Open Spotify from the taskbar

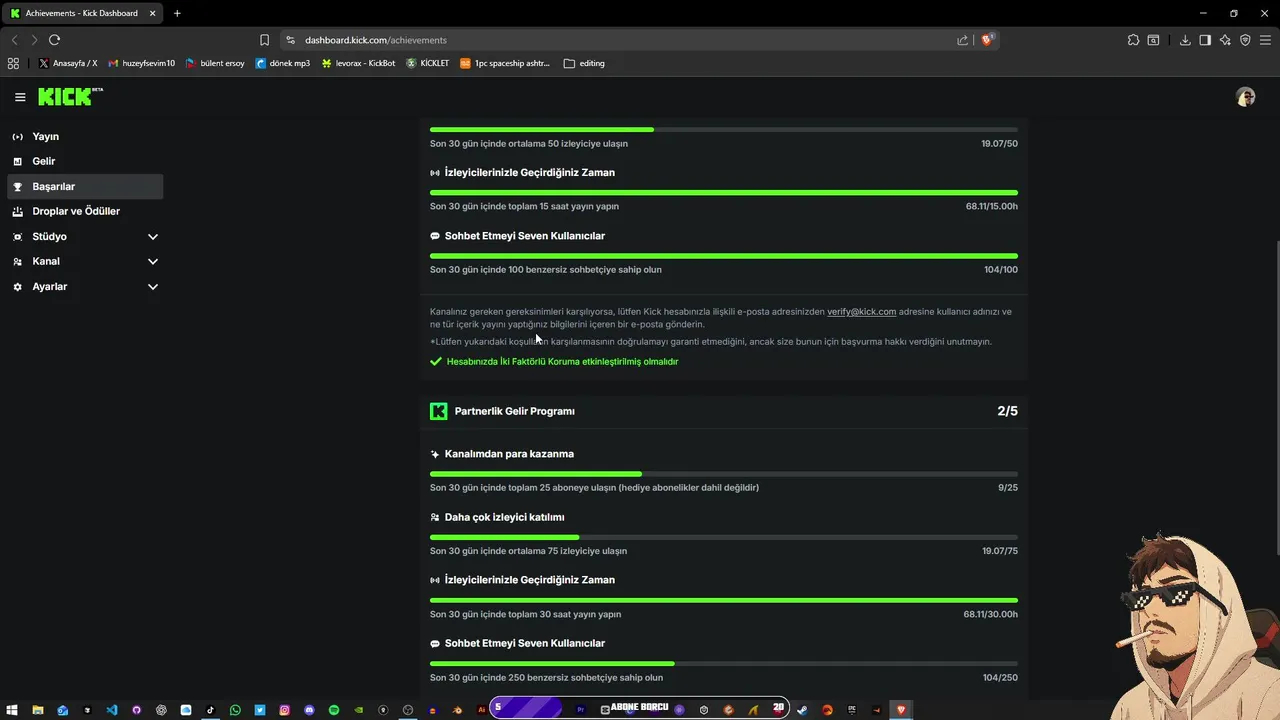coord(334,710)
